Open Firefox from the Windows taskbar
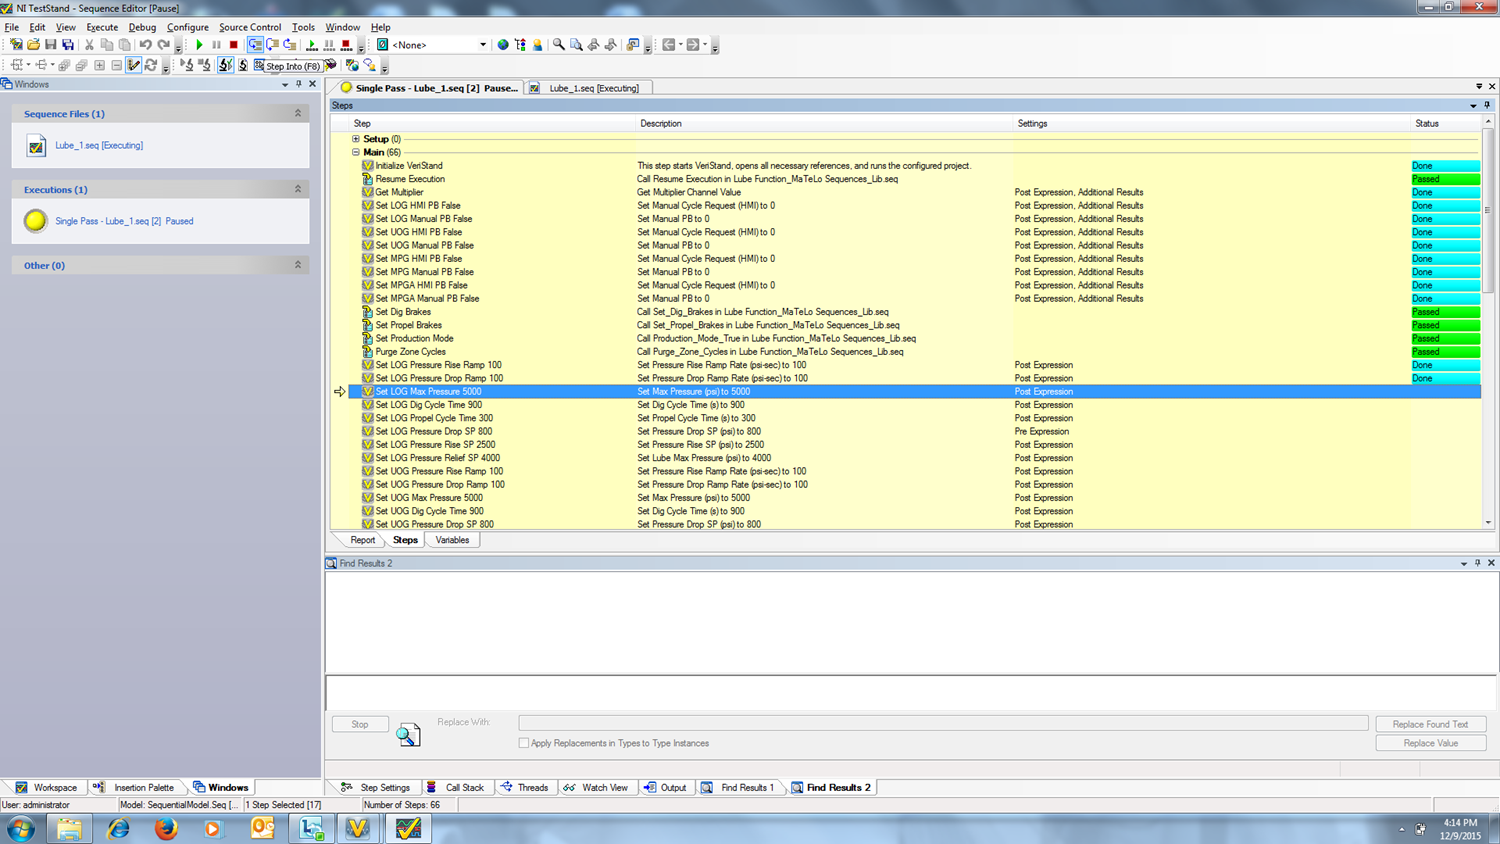 coord(166,828)
